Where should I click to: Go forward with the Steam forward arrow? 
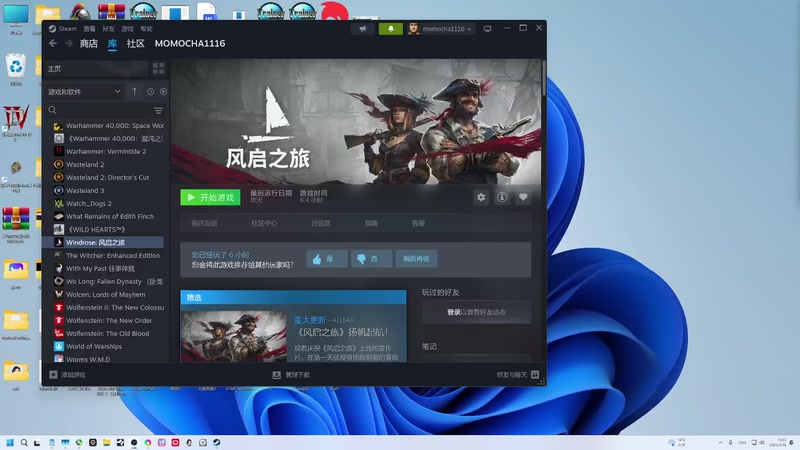[x=68, y=43]
